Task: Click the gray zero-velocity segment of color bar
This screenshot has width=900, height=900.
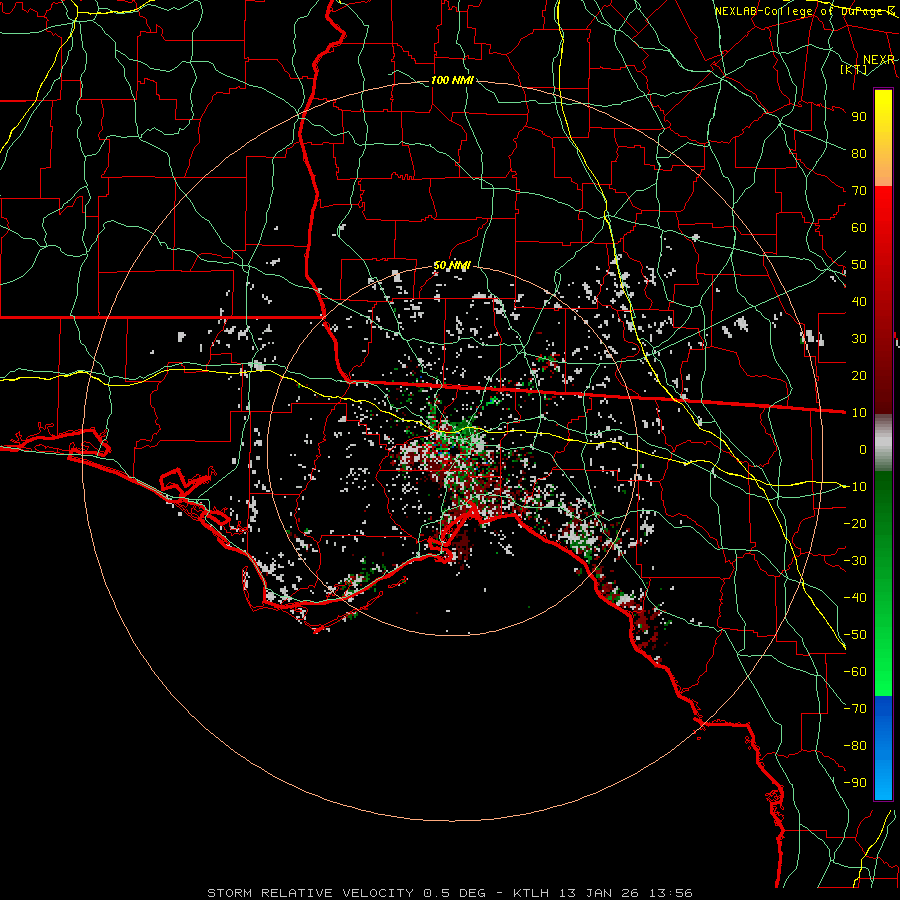Action: tap(883, 443)
